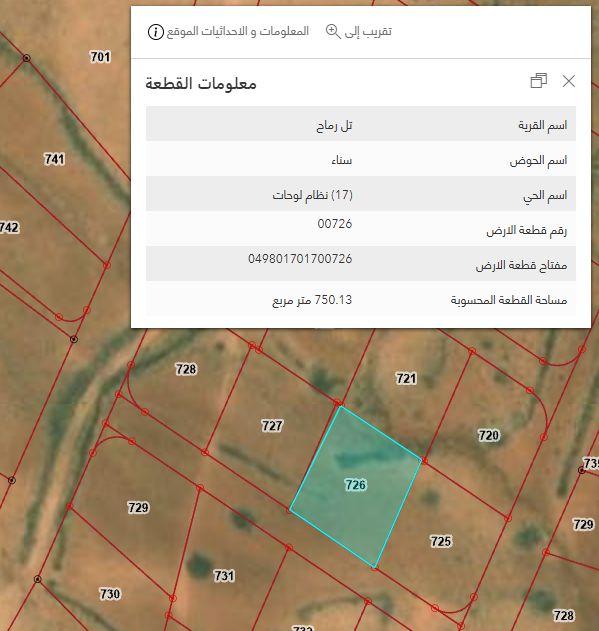Screen dimensions: 599x631
Task: Click the parcel 721 label
Action: click(406, 378)
